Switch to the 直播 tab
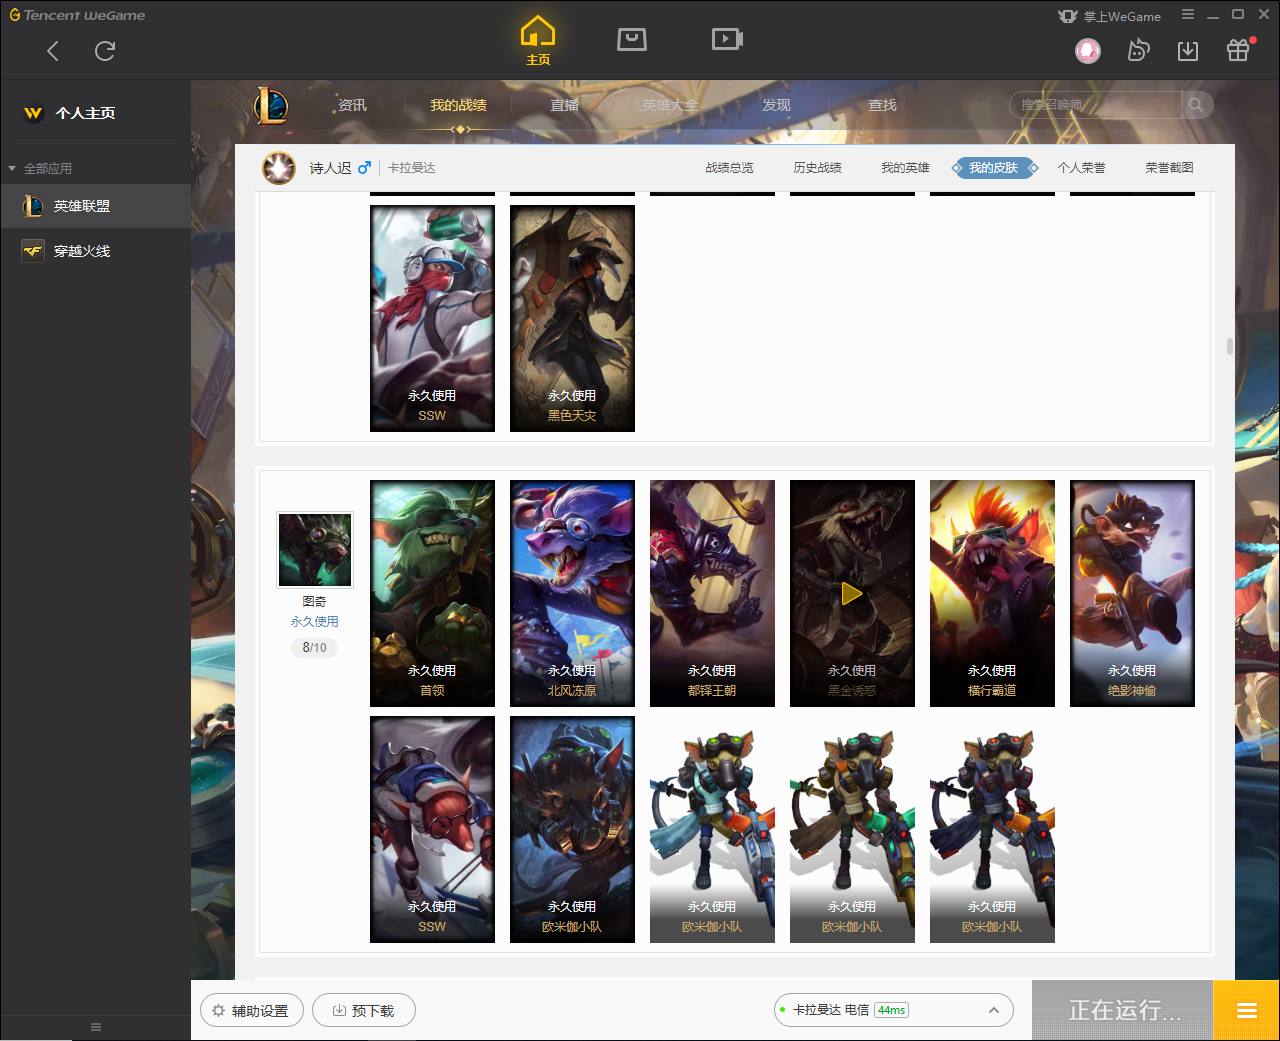Screen dimensions: 1280x1041 coord(565,105)
